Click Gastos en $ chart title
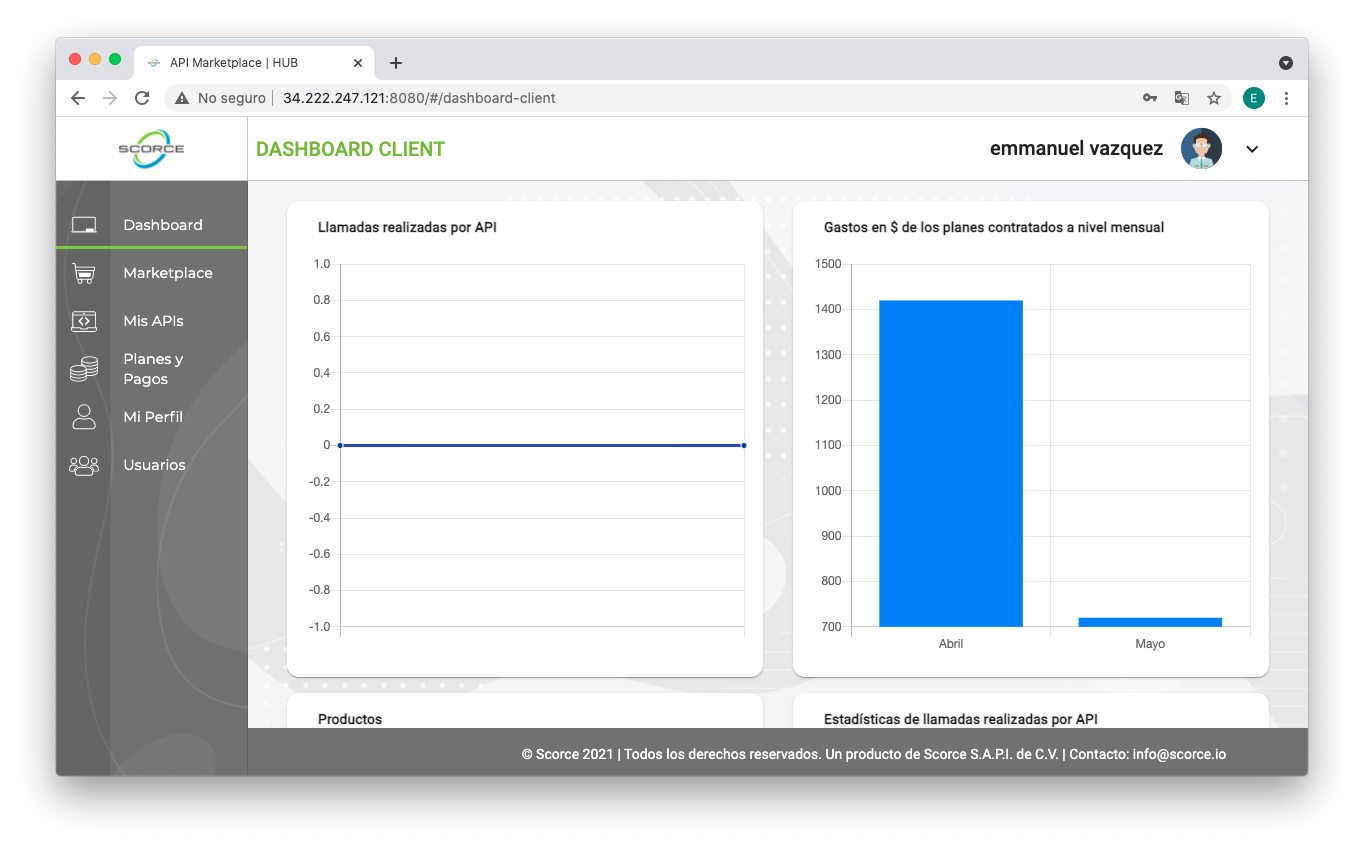Screen dimensions: 1364x850 point(994,227)
